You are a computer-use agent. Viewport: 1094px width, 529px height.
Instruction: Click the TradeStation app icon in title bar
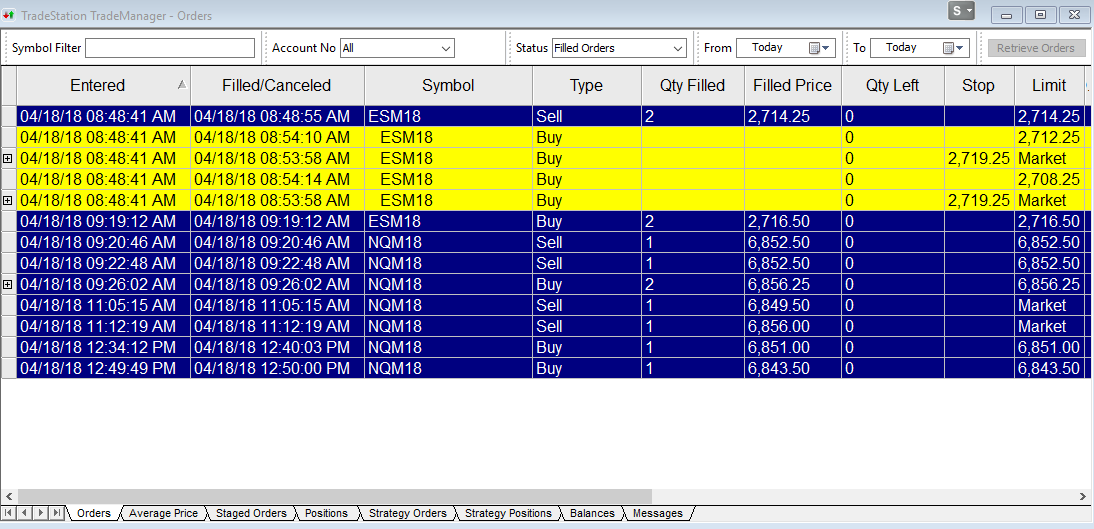[x=9, y=15]
